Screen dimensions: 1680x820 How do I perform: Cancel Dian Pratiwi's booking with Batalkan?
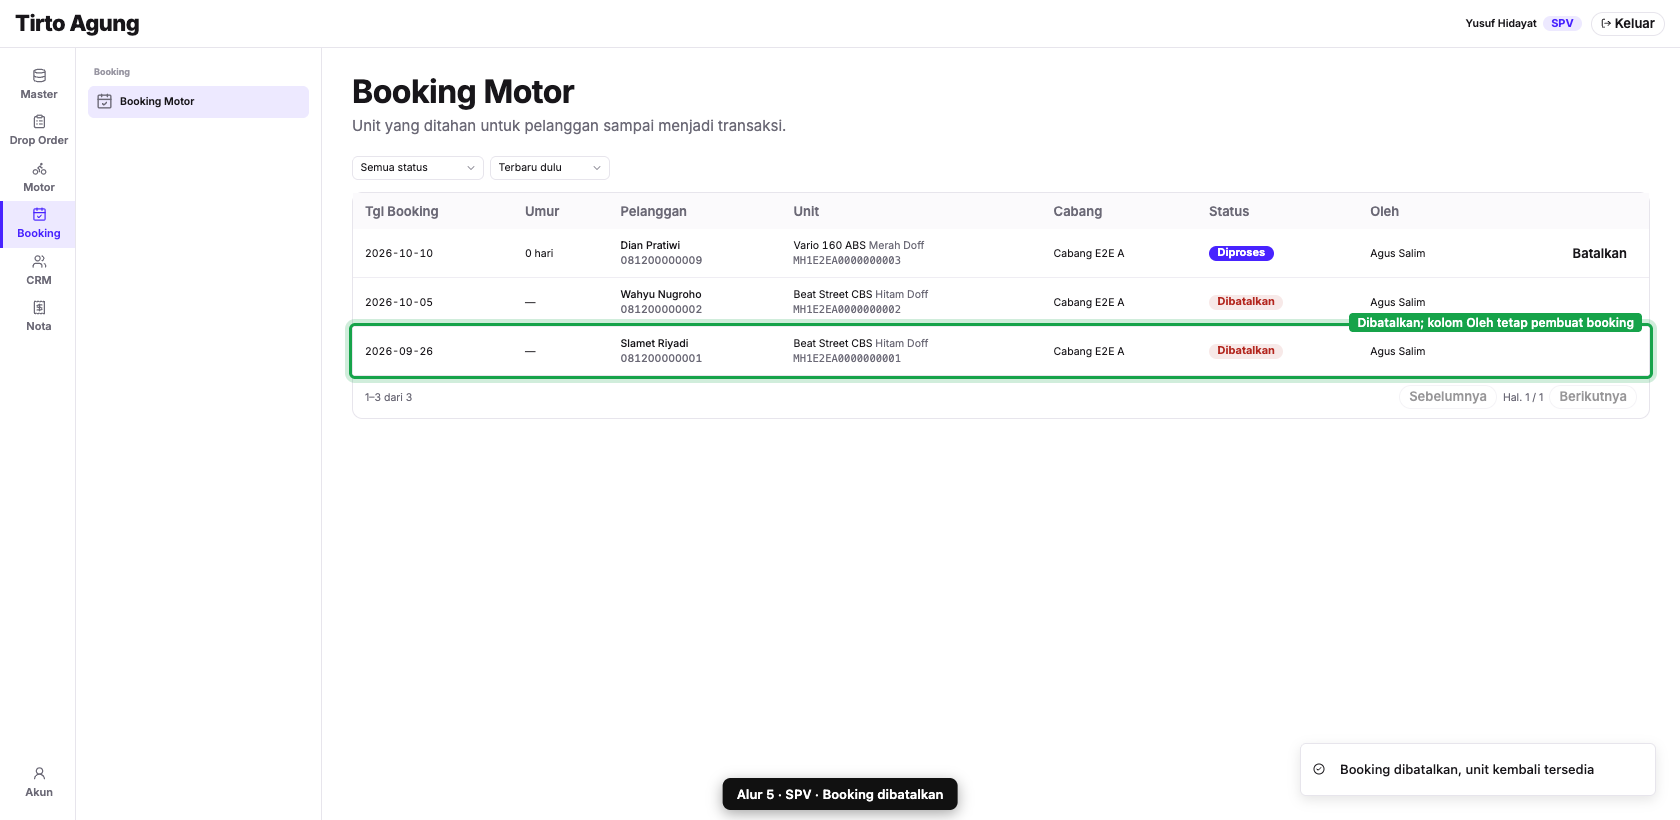(x=1599, y=253)
